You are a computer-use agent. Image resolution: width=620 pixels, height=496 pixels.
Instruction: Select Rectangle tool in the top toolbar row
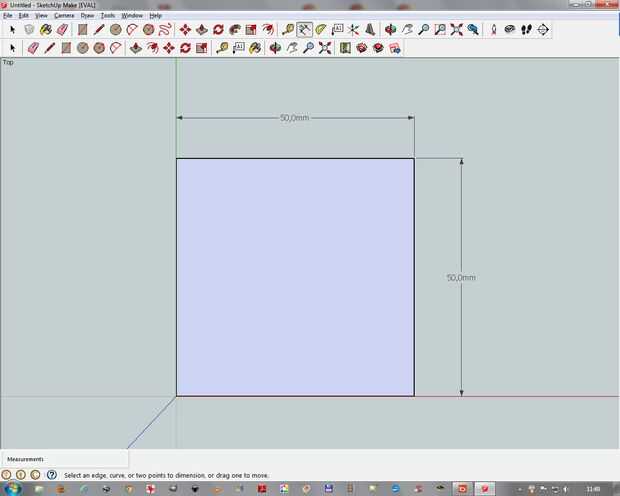click(82, 30)
